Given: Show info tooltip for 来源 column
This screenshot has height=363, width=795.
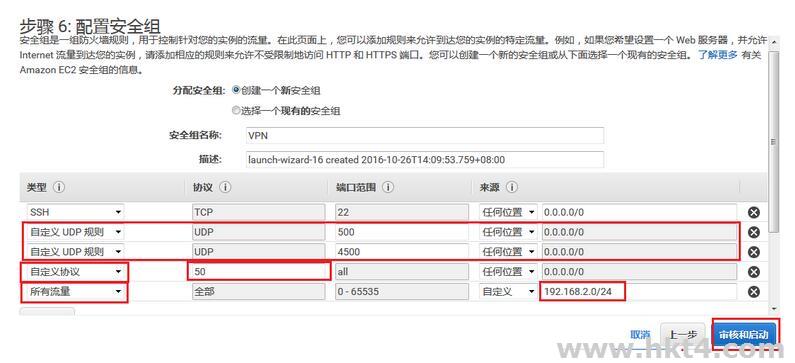Looking at the screenshot, I should pyautogui.click(x=512, y=188).
